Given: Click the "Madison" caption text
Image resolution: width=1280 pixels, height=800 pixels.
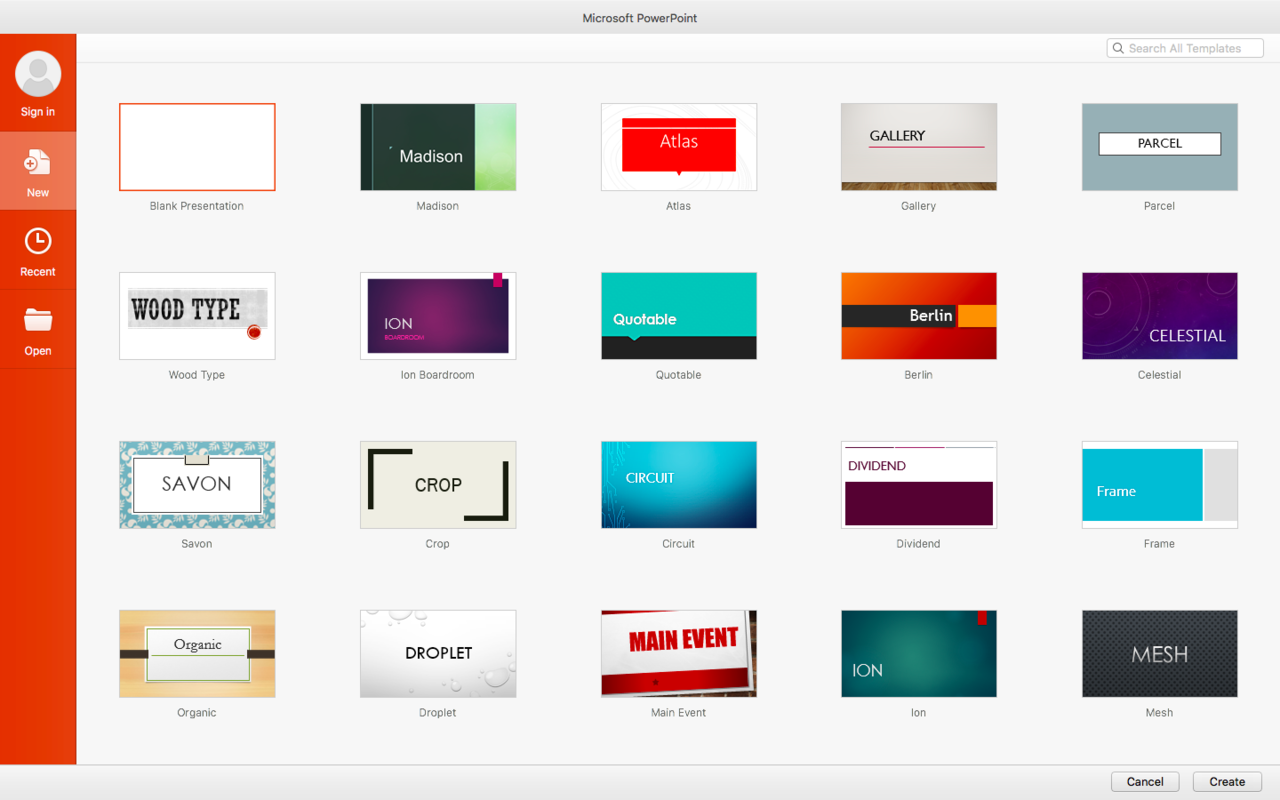Looking at the screenshot, I should (438, 206).
